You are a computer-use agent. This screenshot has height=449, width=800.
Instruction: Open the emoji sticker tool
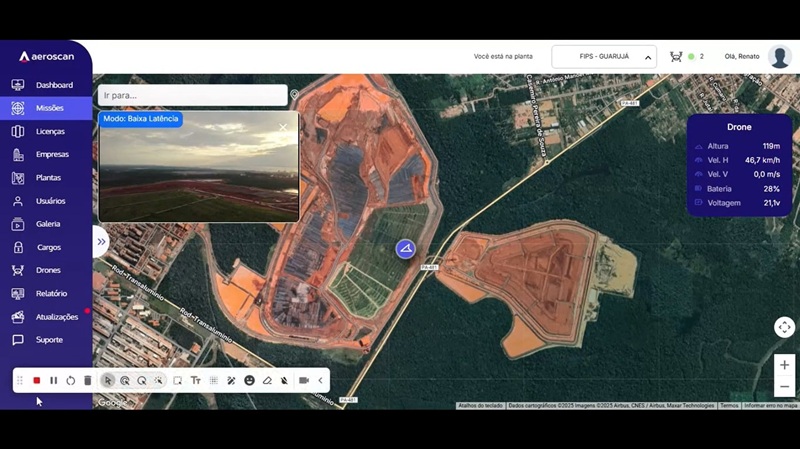coord(249,381)
